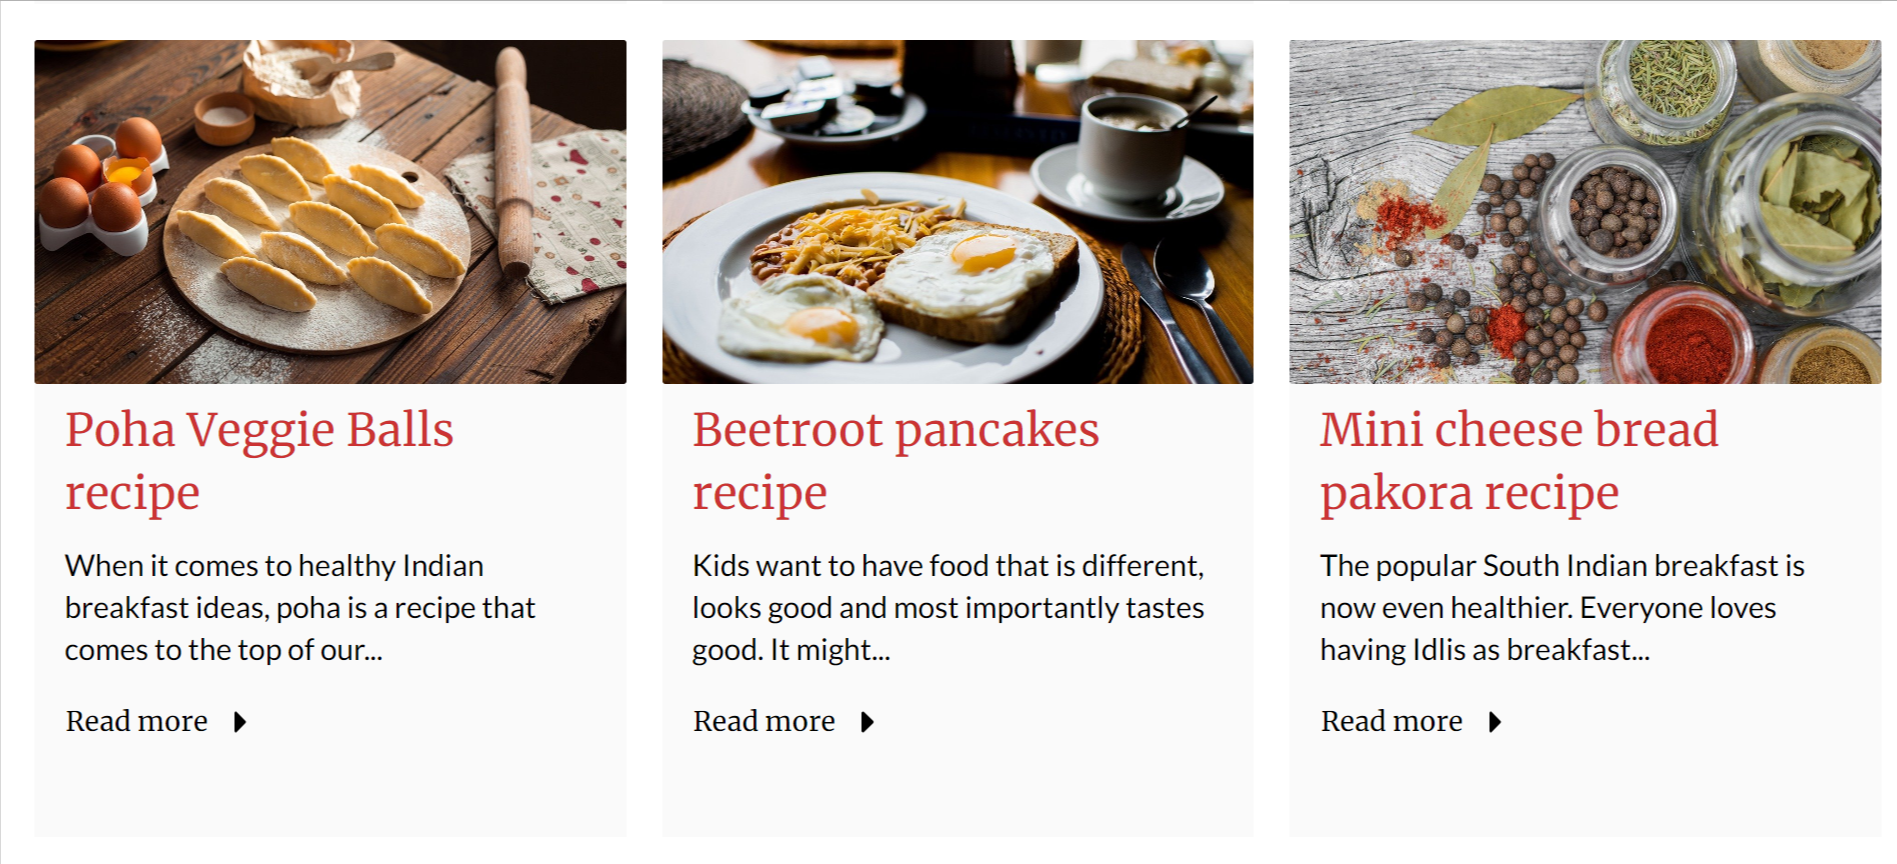Open the Mini cheese bread pakora recipe title
The height and width of the screenshot is (864, 1897).
(x=1518, y=460)
